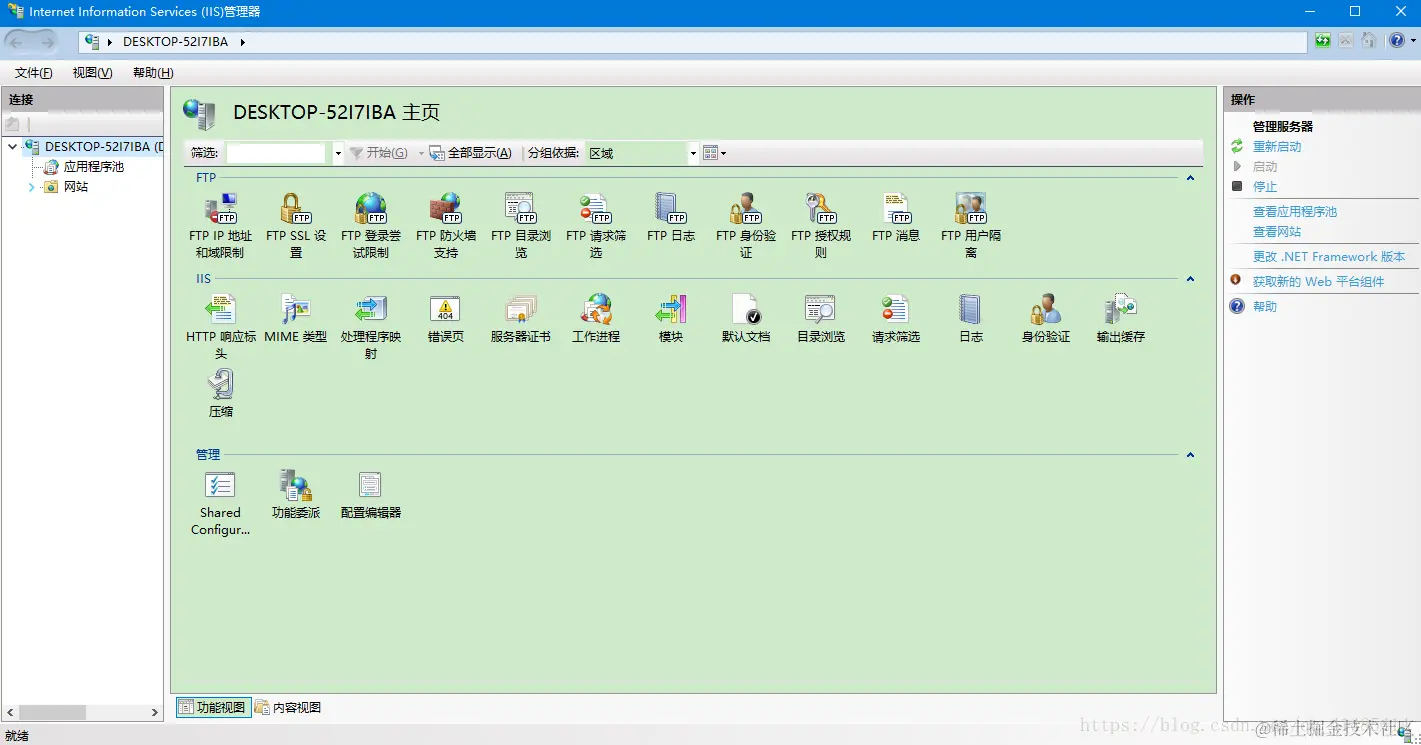Switch to 功能视图 tab
Viewport: 1421px width, 745px height.
point(212,707)
